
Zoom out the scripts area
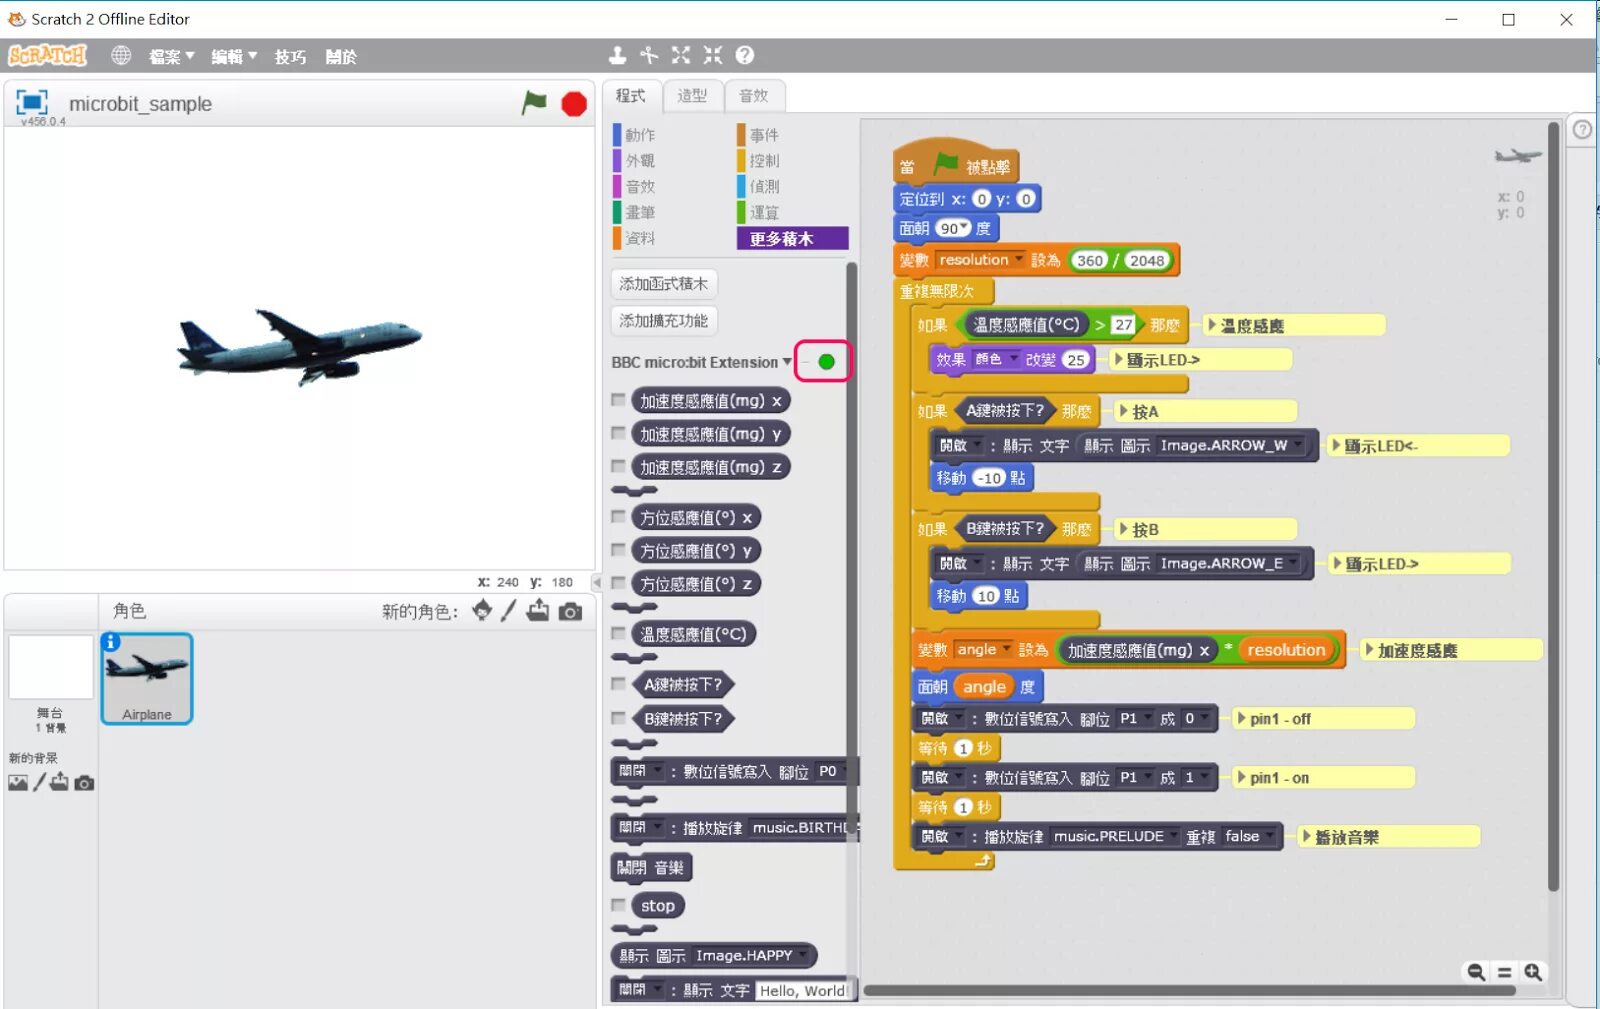point(1476,972)
